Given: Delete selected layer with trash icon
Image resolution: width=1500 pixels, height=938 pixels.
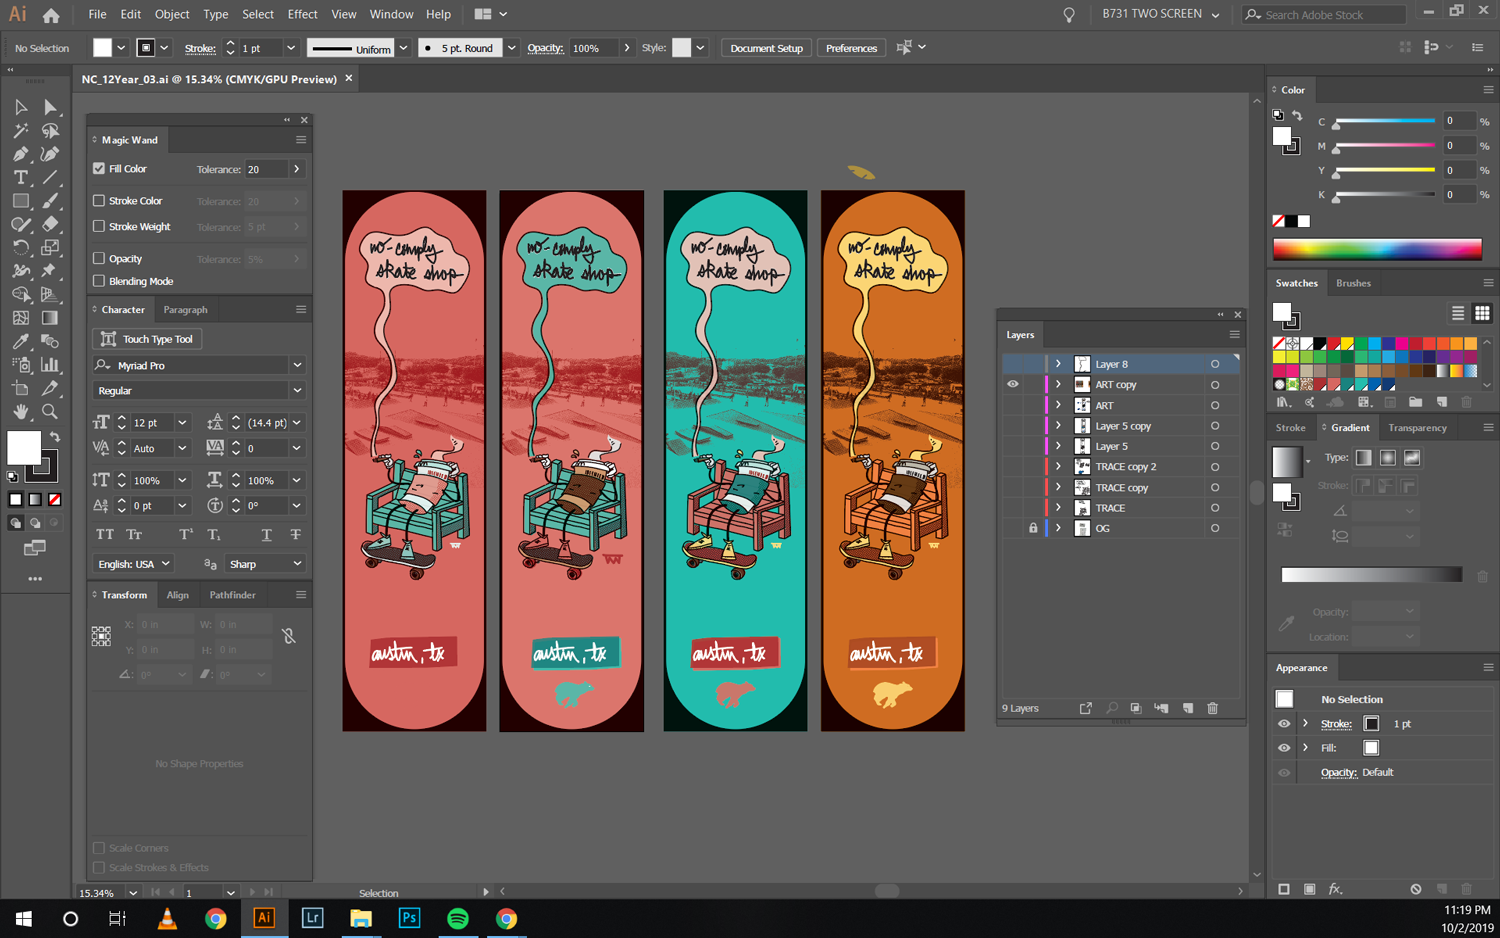Looking at the screenshot, I should click(x=1213, y=708).
